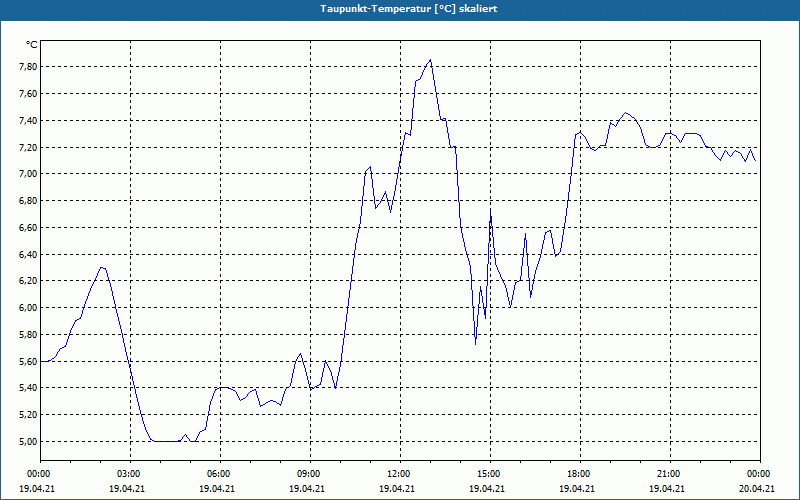Click the 7,80 y-axis value
Screen dimensions: 800x500
[x=28, y=67]
